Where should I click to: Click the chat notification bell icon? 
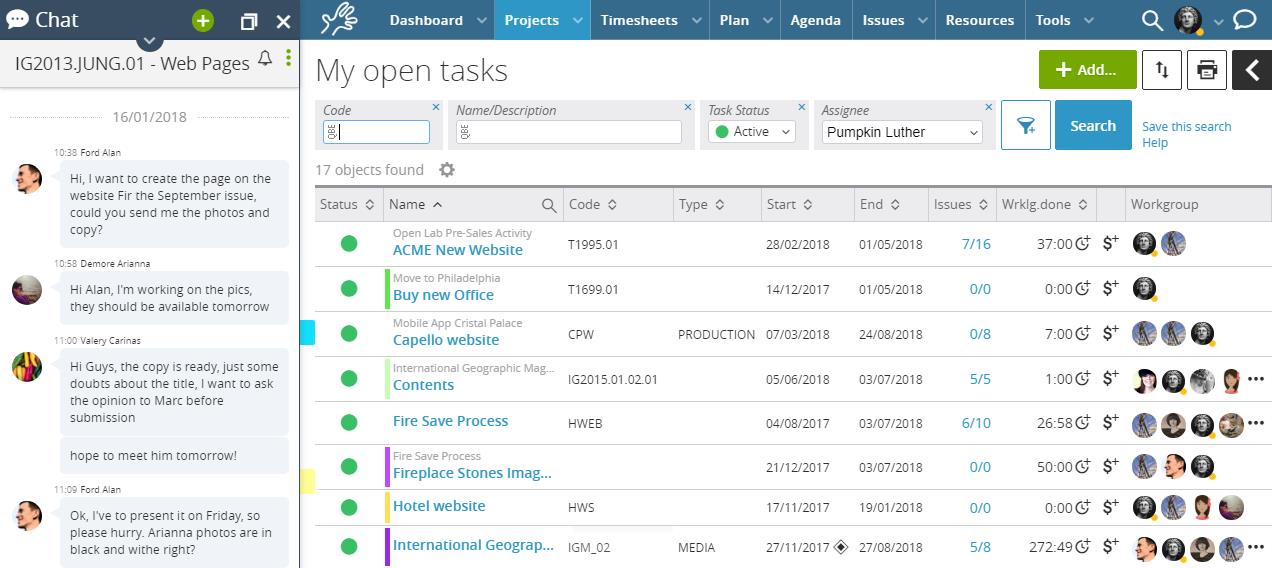[265, 60]
